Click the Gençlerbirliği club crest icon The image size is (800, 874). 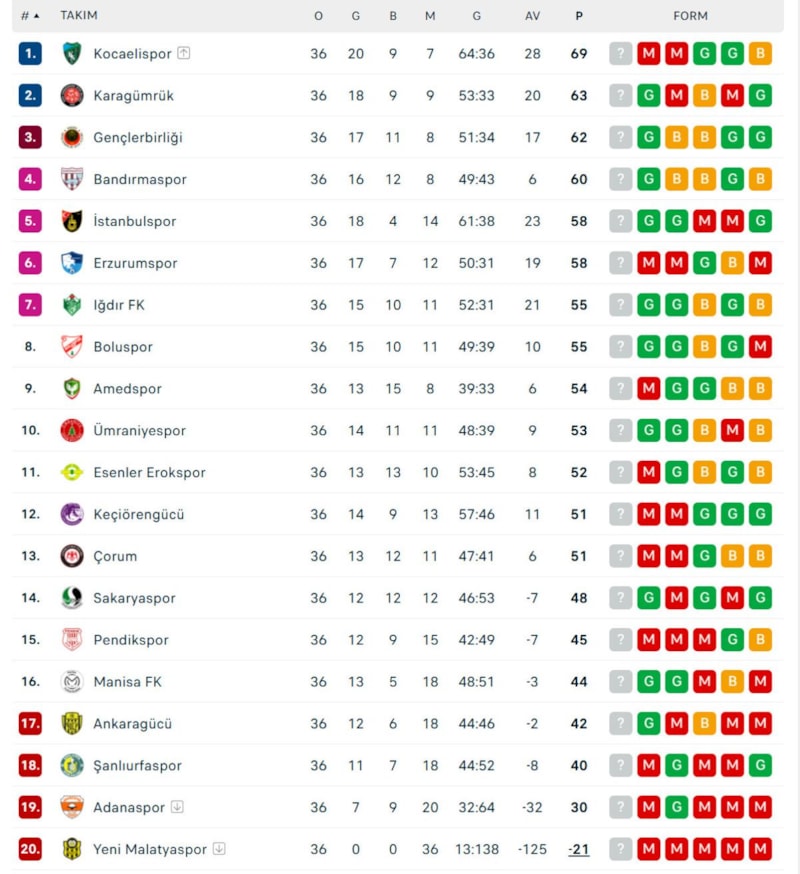pyautogui.click(x=72, y=138)
